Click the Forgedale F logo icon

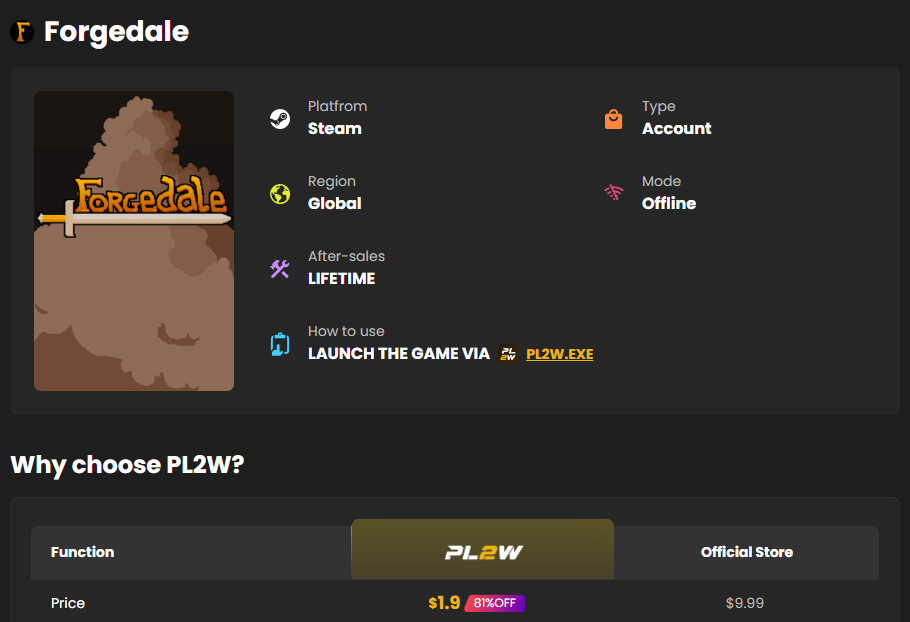[x=22, y=31]
